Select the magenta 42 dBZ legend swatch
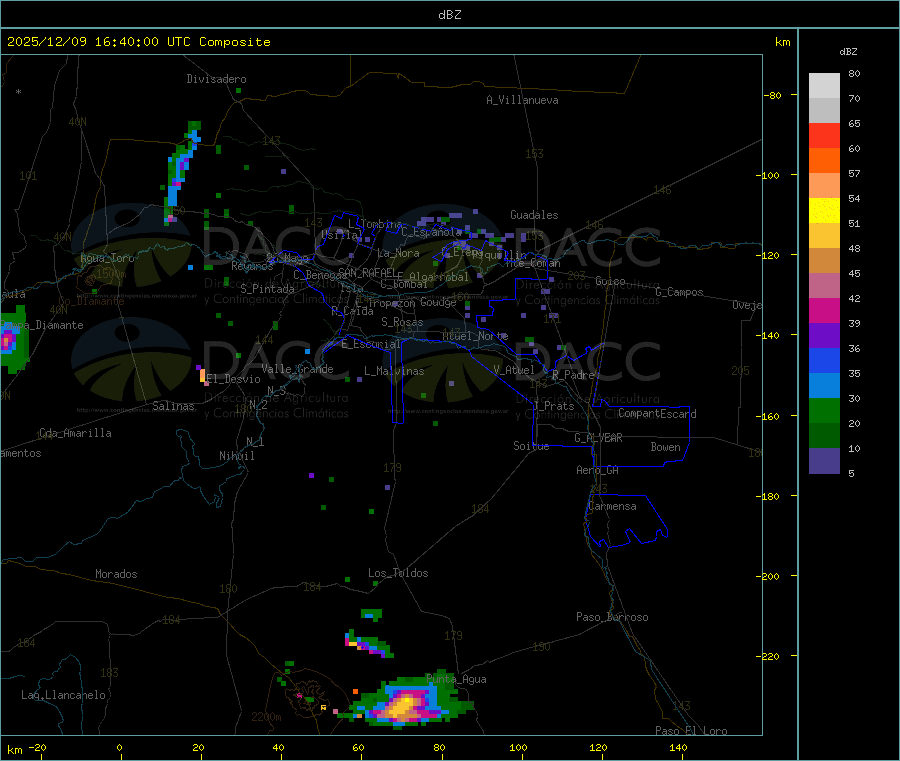Screen dimensions: 900x761 click(824, 310)
